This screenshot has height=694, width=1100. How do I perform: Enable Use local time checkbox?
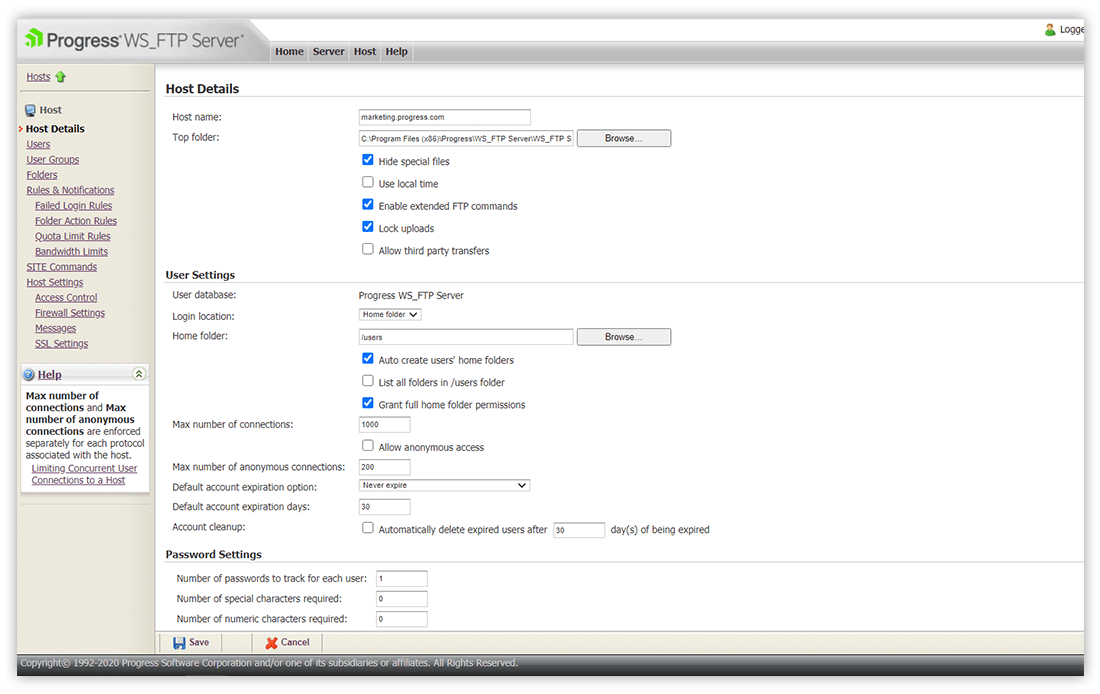pyautogui.click(x=368, y=182)
